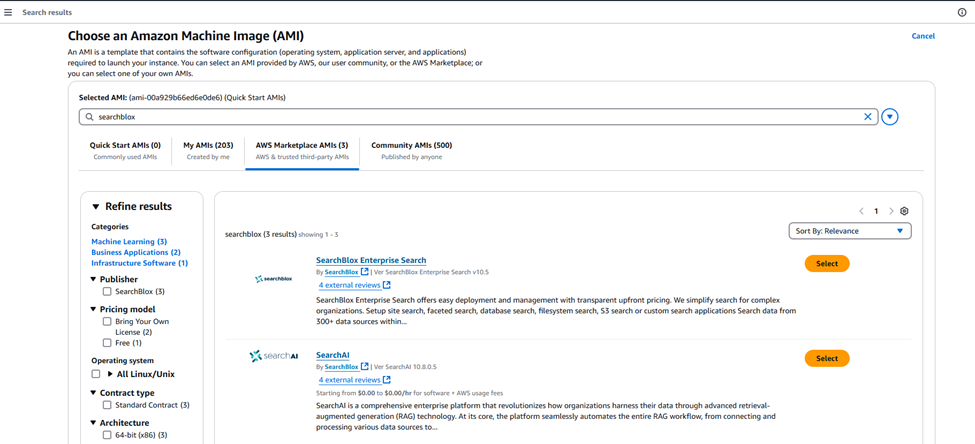Go to next results page arrow
This screenshot has width=975, height=444.
890,211
